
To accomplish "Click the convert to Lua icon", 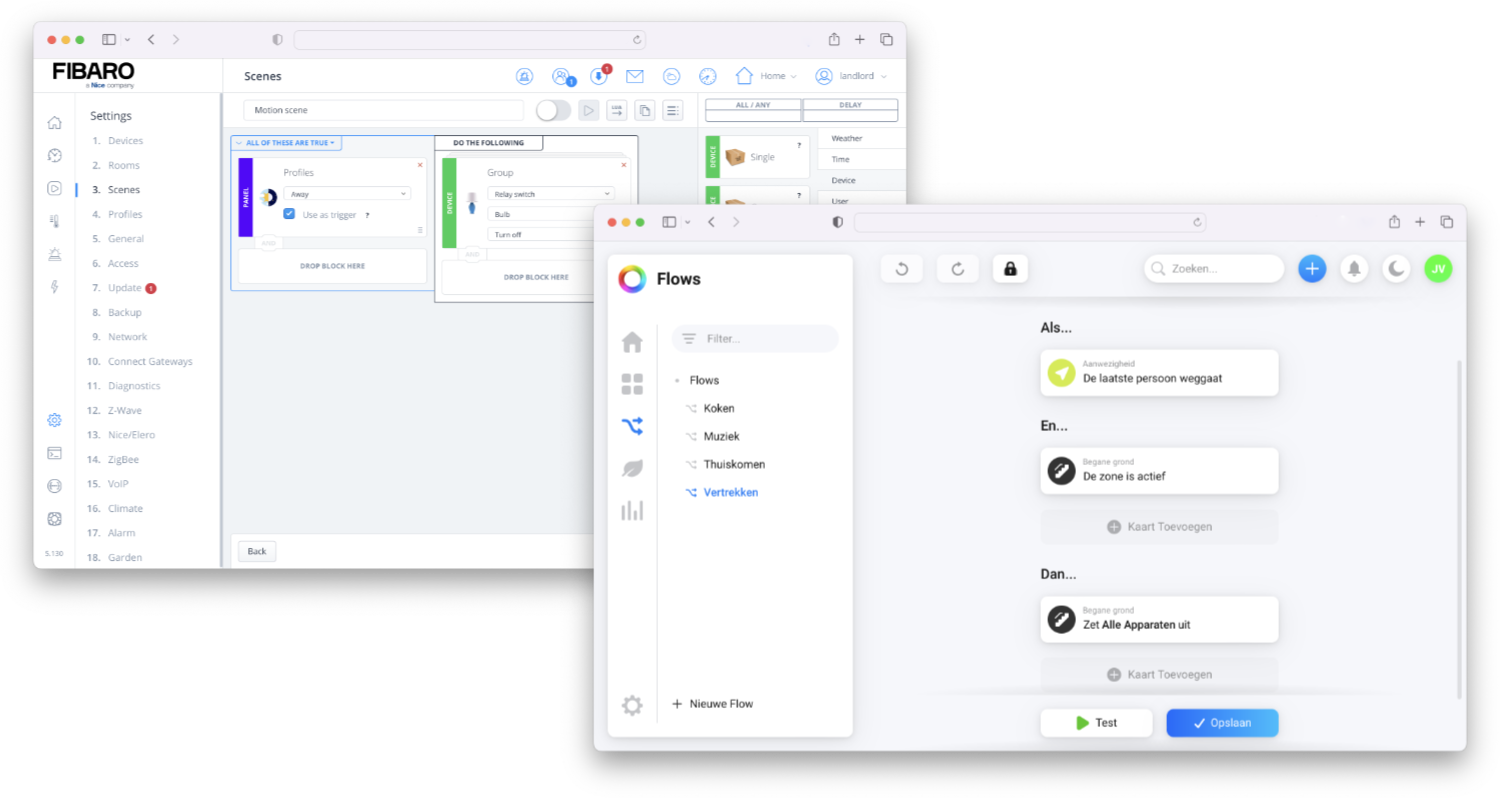I will click(x=617, y=110).
